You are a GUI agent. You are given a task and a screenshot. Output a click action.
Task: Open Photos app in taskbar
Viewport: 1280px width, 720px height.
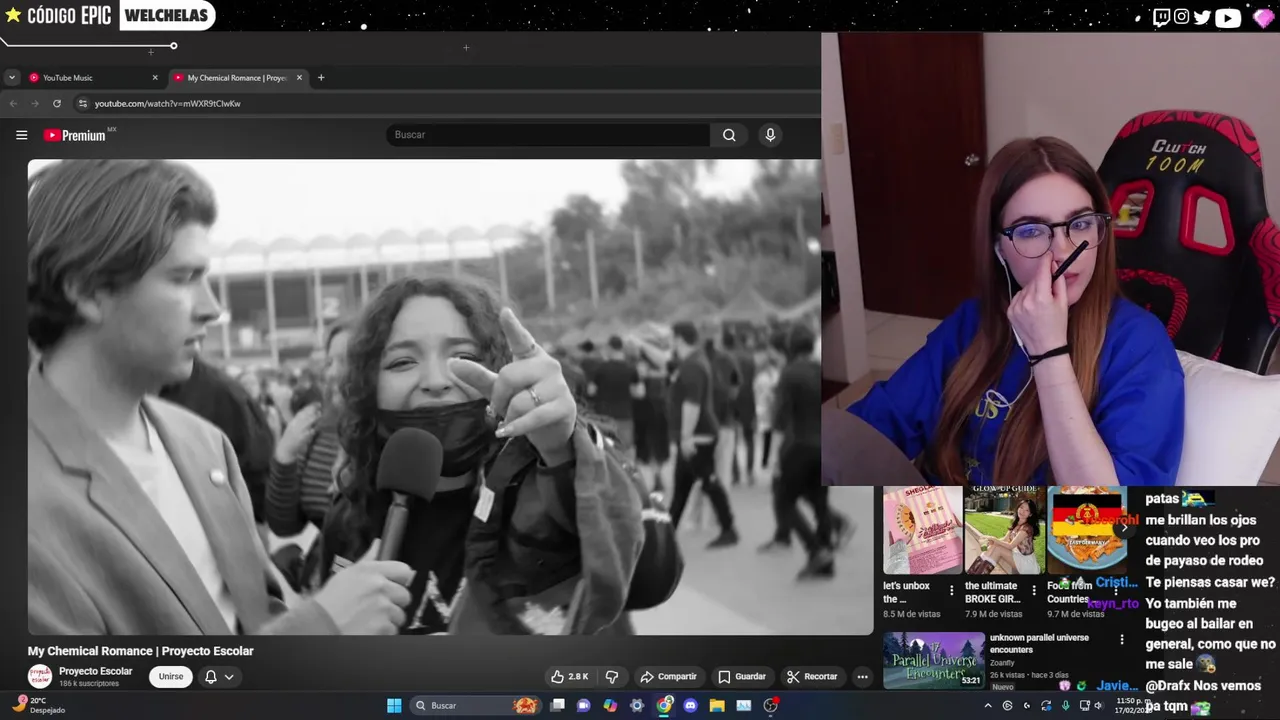[x=744, y=706]
